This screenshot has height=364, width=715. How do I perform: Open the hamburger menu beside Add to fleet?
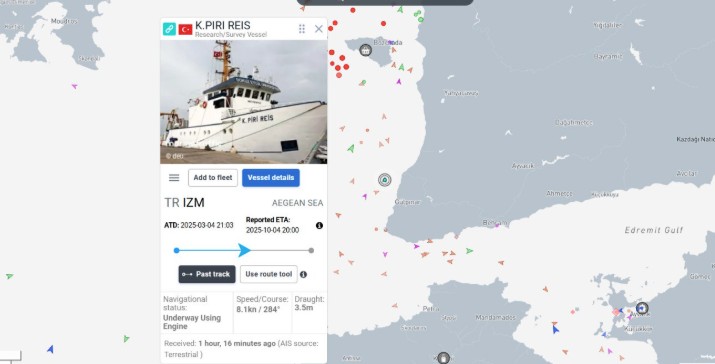(x=174, y=178)
